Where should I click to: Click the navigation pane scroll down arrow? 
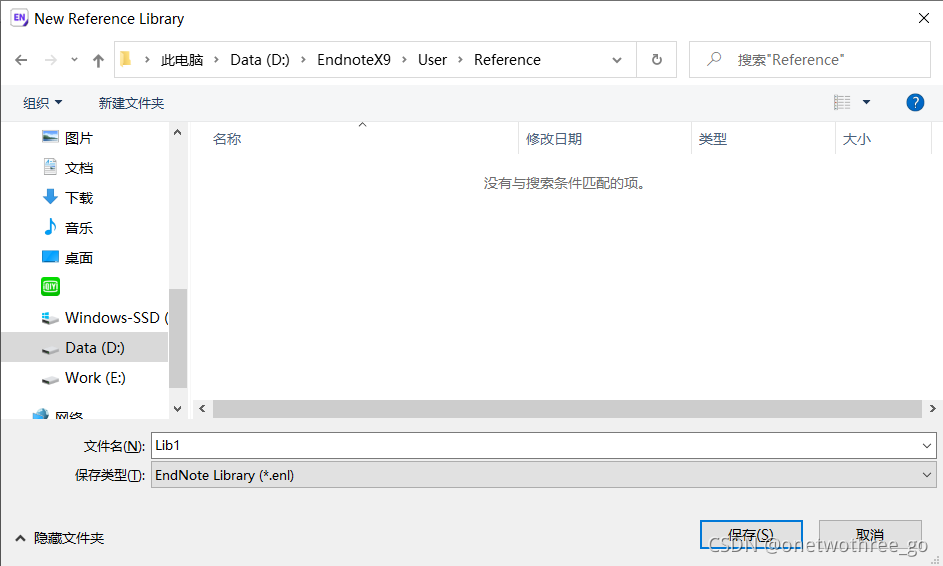point(177,409)
